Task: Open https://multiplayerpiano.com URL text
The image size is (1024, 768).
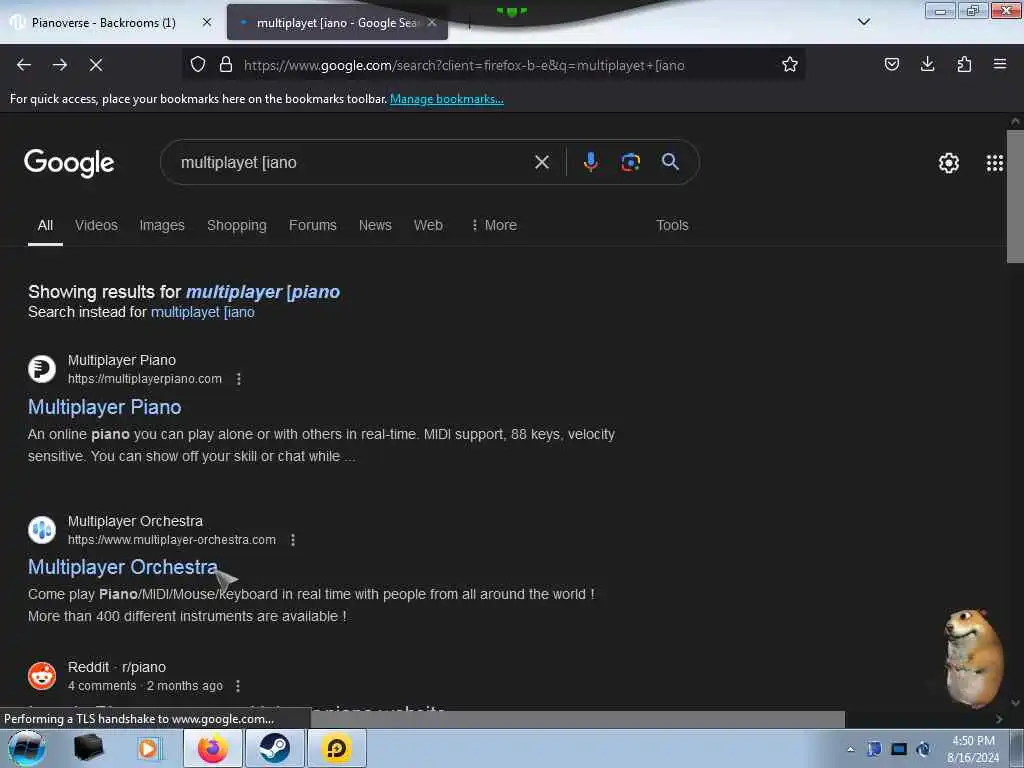Action: pyautogui.click(x=145, y=379)
